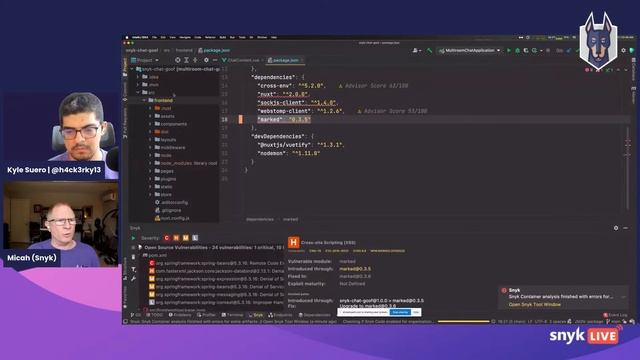Viewport: 640px width, 360px height.
Task: Expand the .mvn folder in project tree
Action: point(138,84)
